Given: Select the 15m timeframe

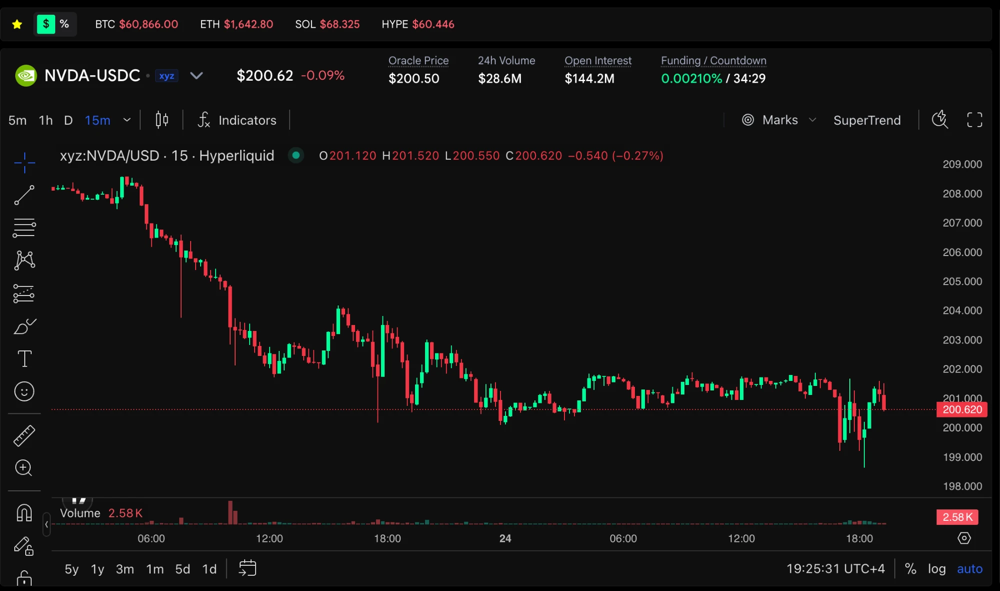Looking at the screenshot, I should tap(98, 120).
